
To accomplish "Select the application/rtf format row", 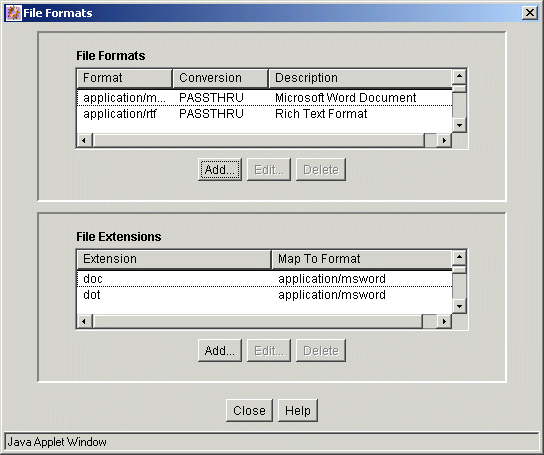I will (x=264, y=114).
